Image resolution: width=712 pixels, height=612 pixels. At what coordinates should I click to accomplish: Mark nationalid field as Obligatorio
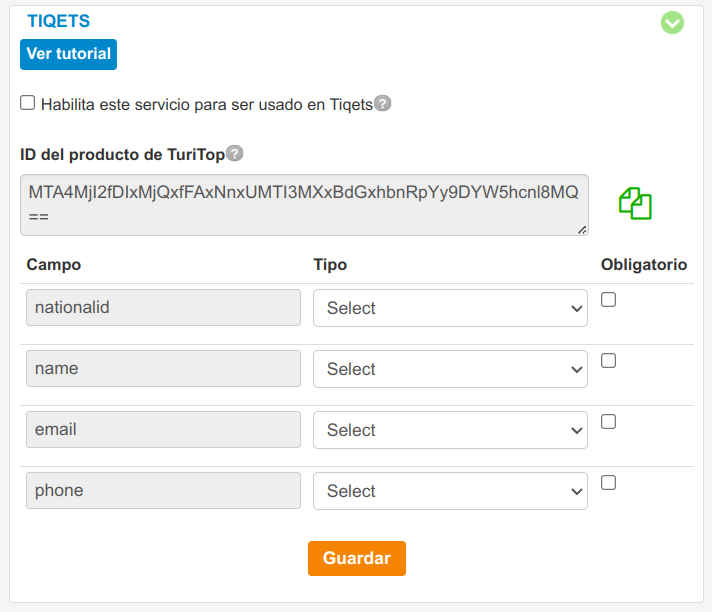pyautogui.click(x=608, y=300)
